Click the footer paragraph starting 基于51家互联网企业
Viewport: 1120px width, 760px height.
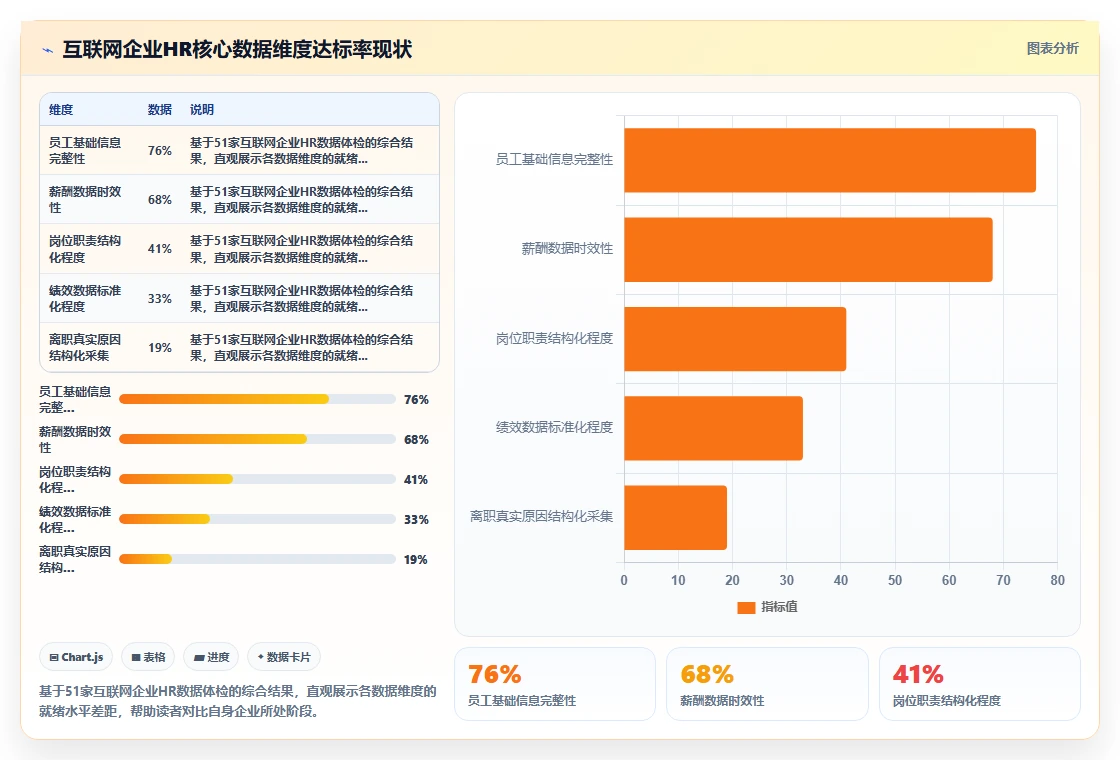coord(237,701)
